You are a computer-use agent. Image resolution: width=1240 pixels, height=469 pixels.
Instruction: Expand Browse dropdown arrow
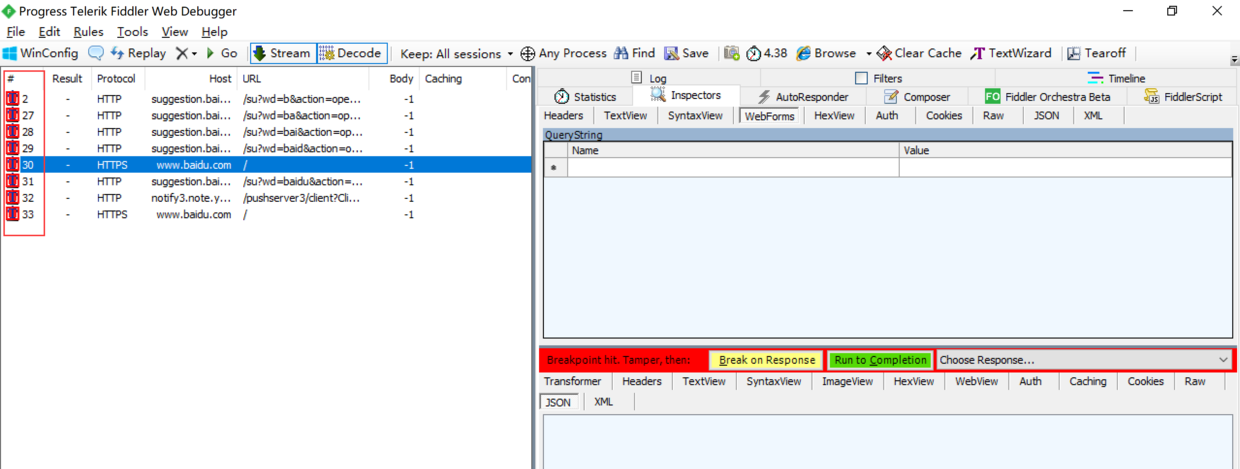(868, 53)
